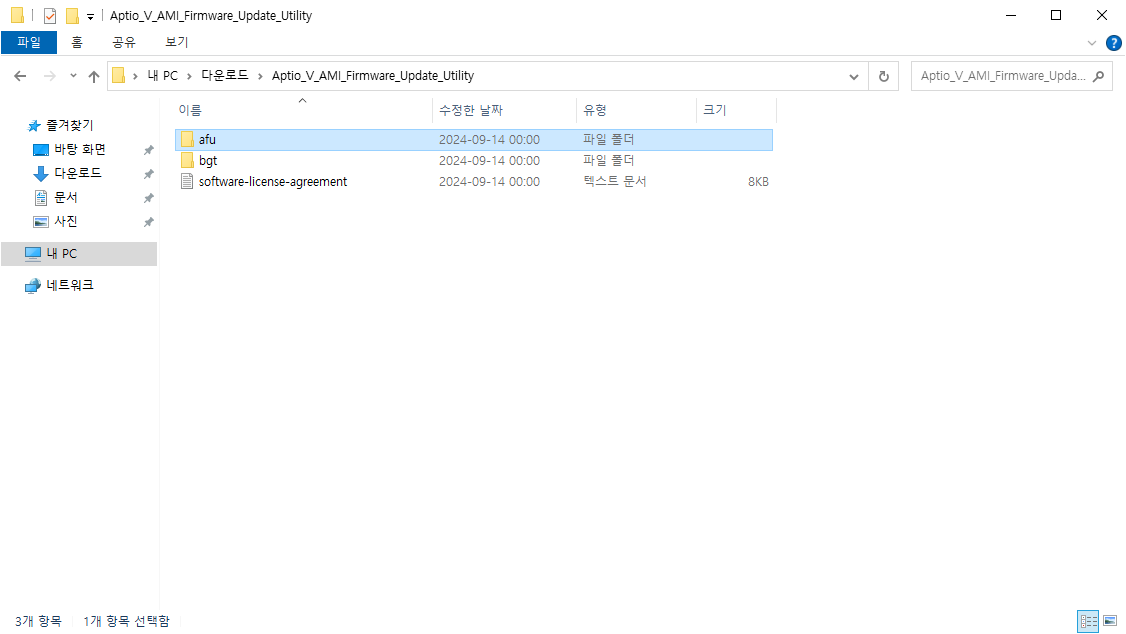Click the folder icon in the address bar

pyautogui.click(x=118, y=75)
